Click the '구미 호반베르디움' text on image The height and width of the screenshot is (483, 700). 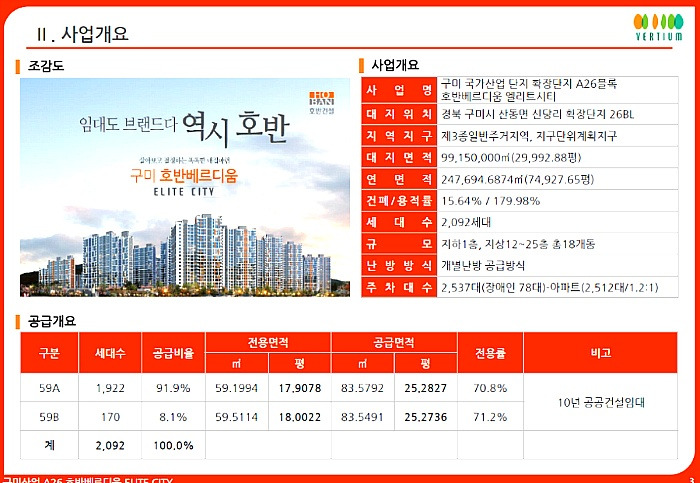click(x=184, y=175)
